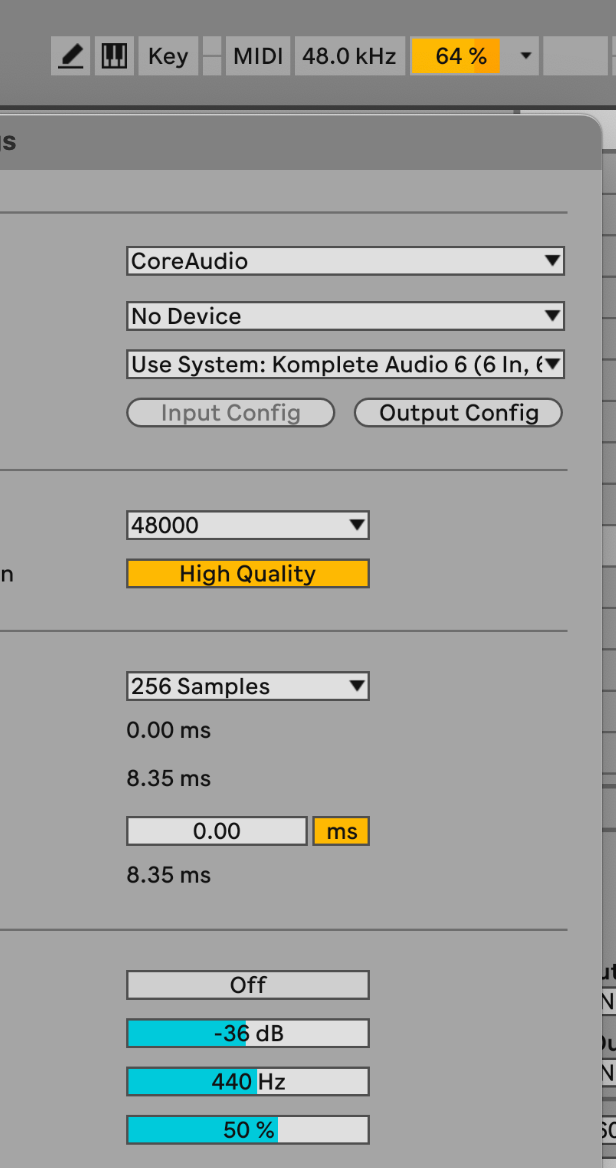Toggle the Key map mode switch

[167, 56]
